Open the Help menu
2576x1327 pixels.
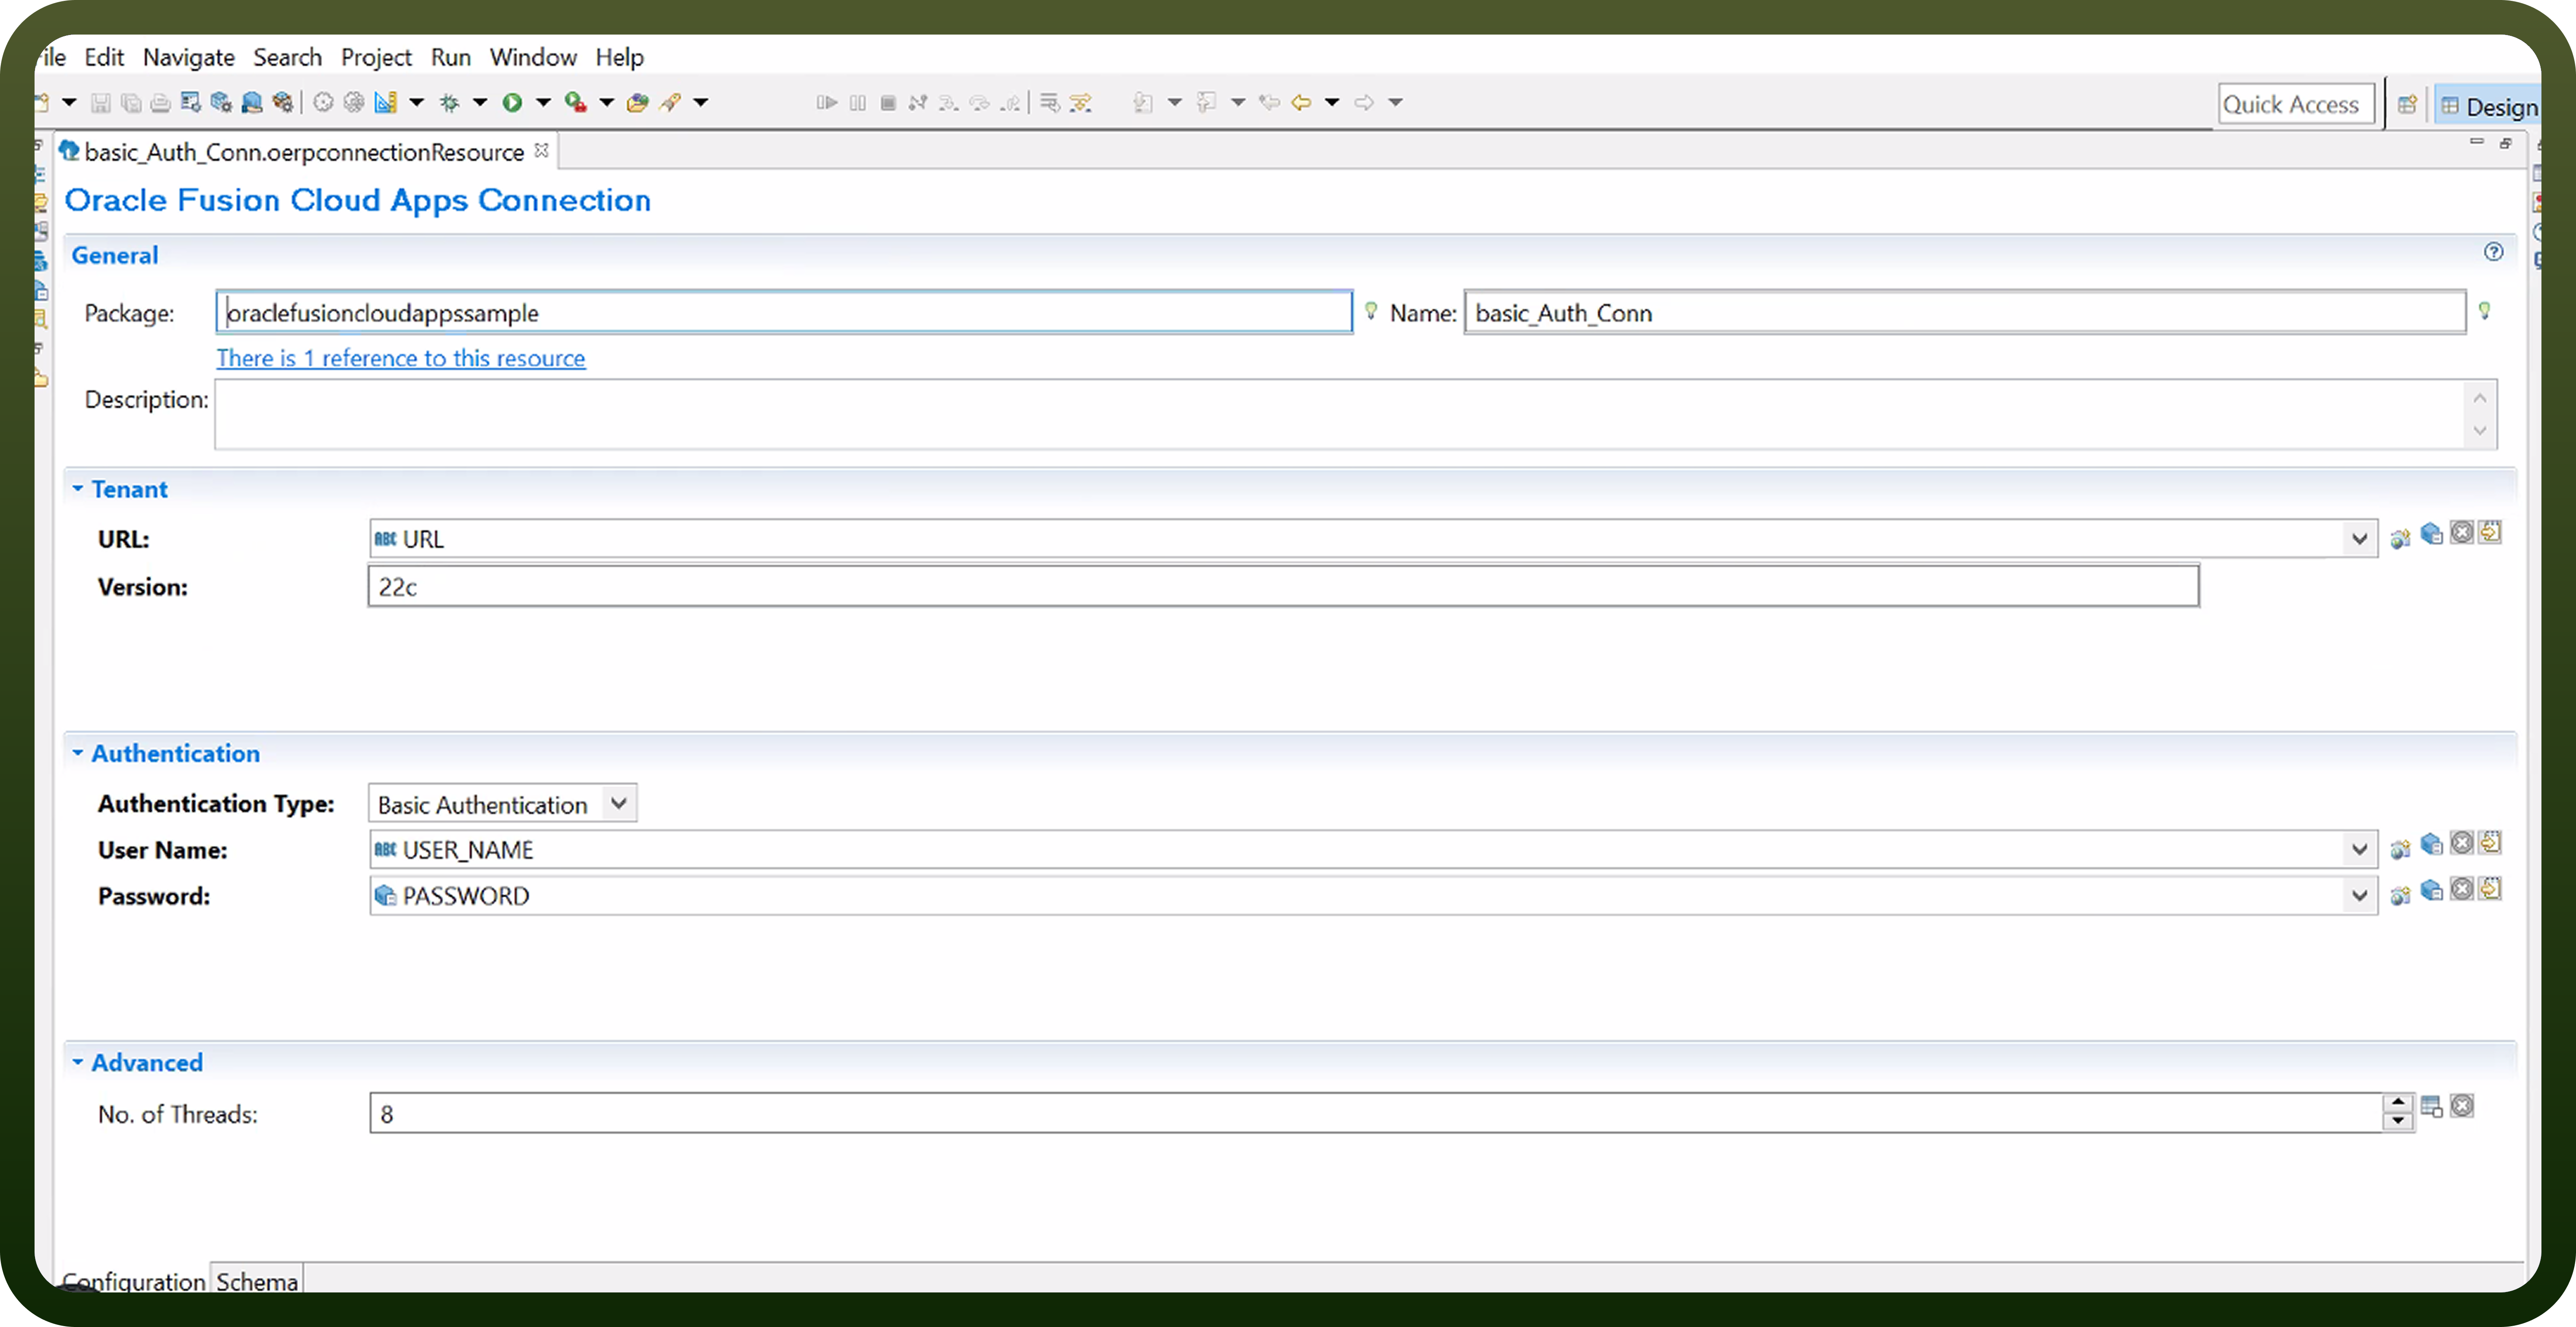tap(620, 57)
